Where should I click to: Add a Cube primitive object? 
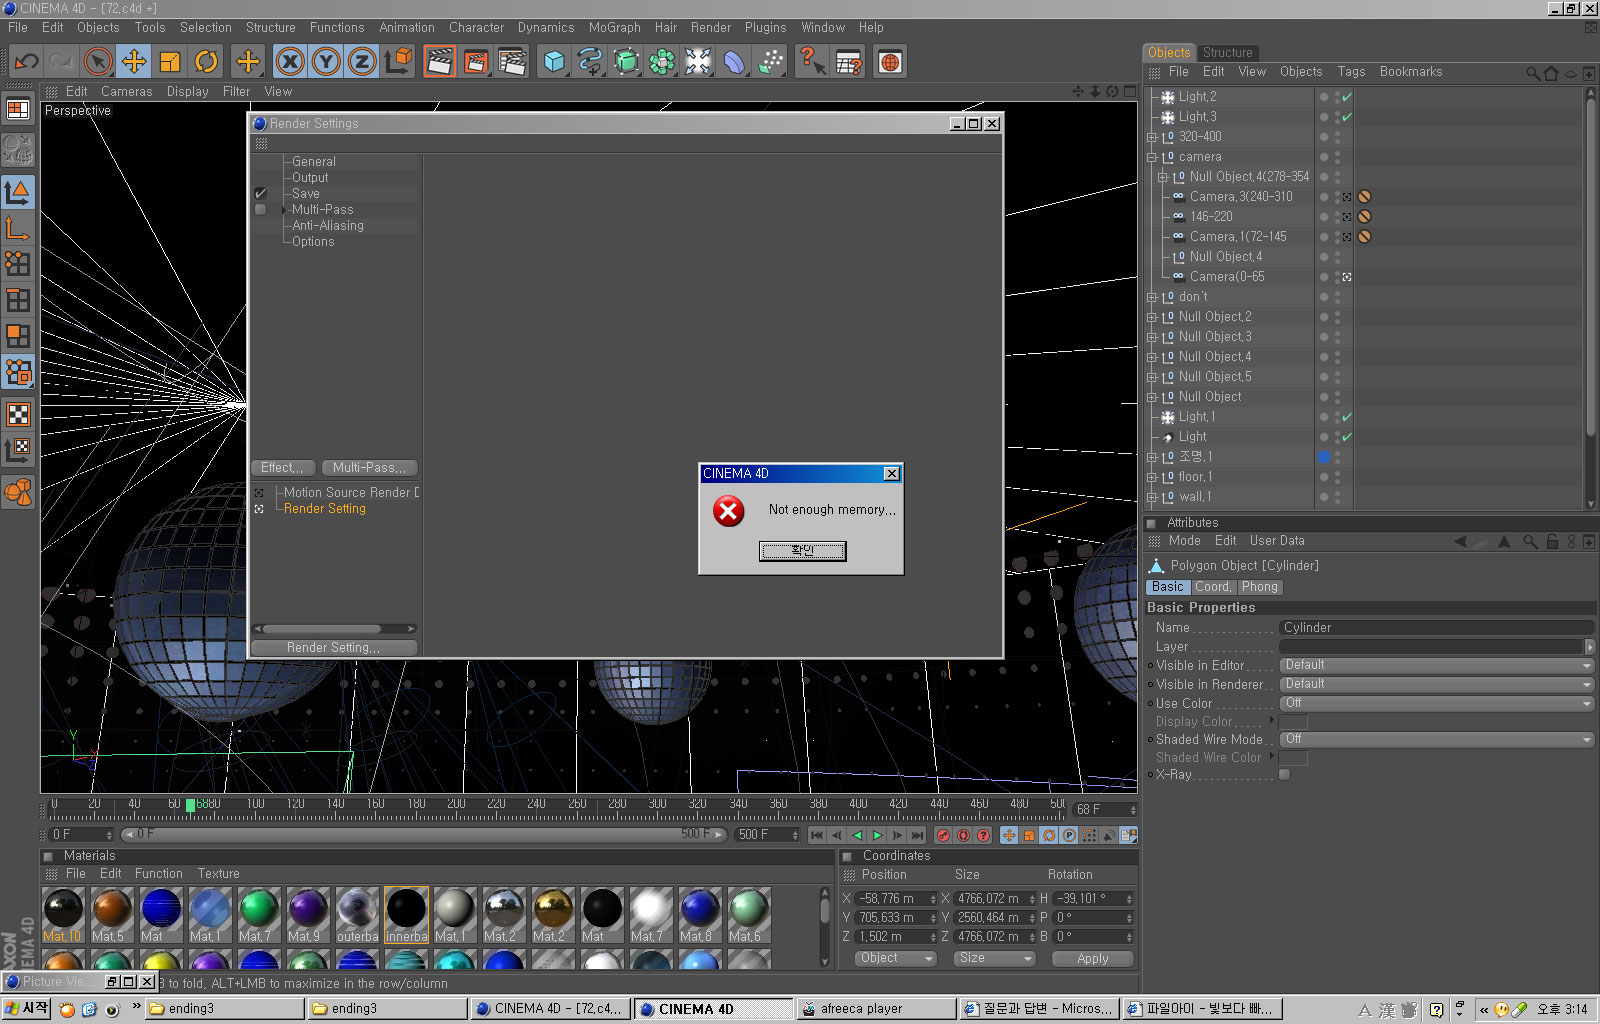pyautogui.click(x=554, y=62)
